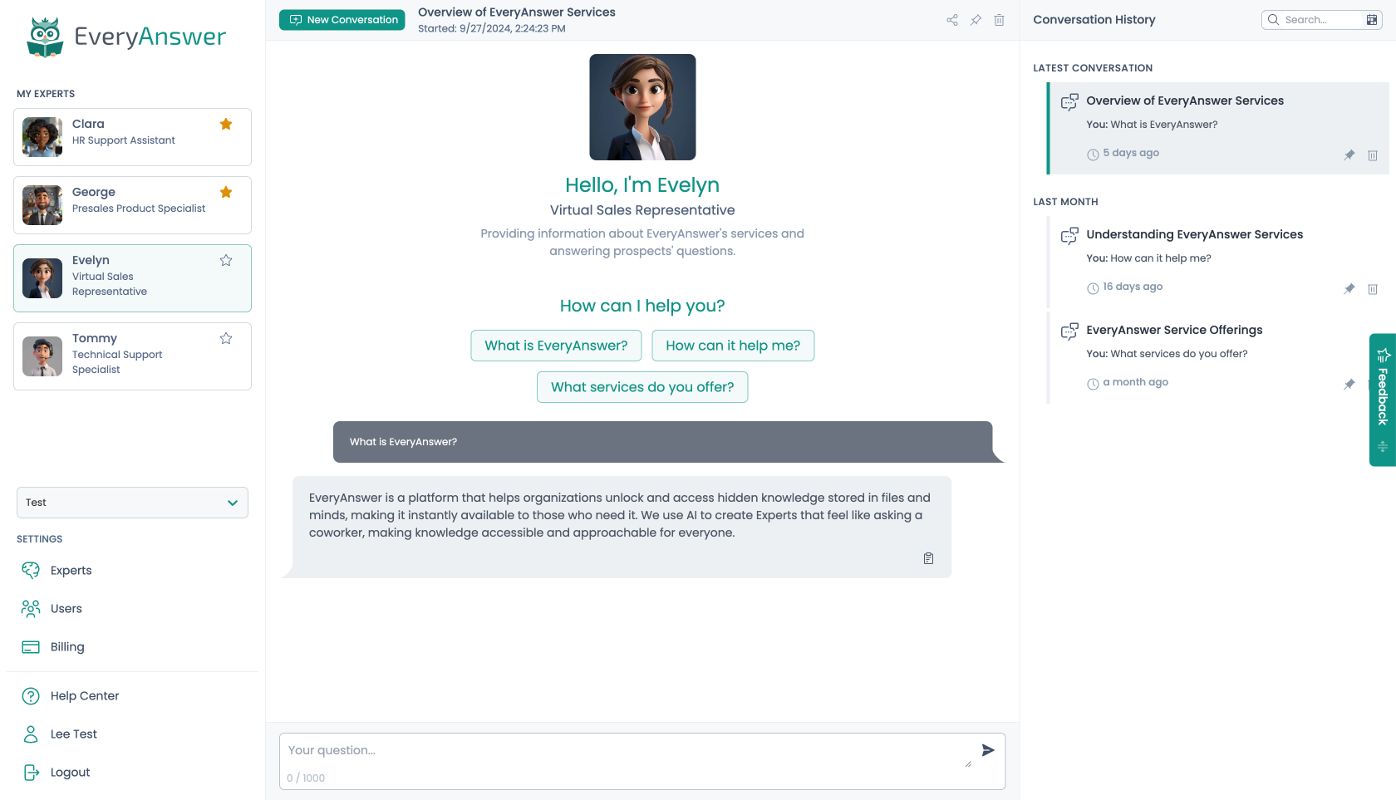Image resolution: width=1396 pixels, height=800 pixels.
Task: Delete the Understanding EveryAnswer Services conversation
Action: (1373, 289)
